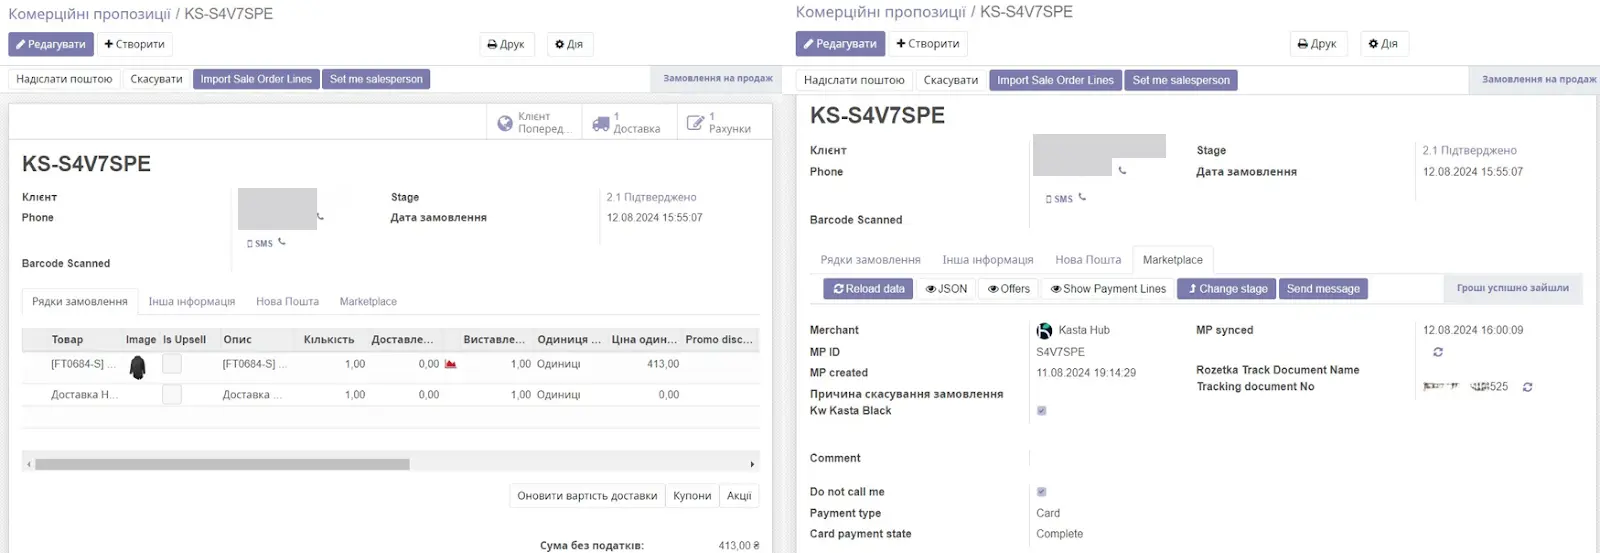The width and height of the screenshot is (1600, 553).
Task: Select Marketplace tab in right window
Action: (x=1172, y=260)
